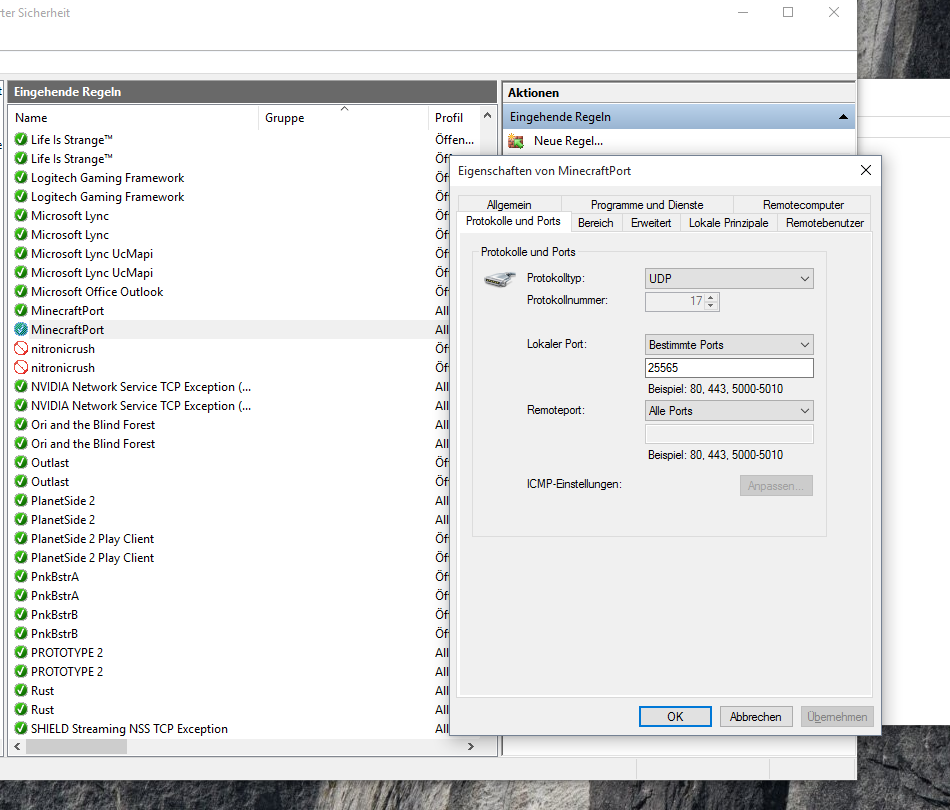Click the horizontal scrollbar thumb of rules list
Viewport: 950px width, 810px height.
point(76,746)
